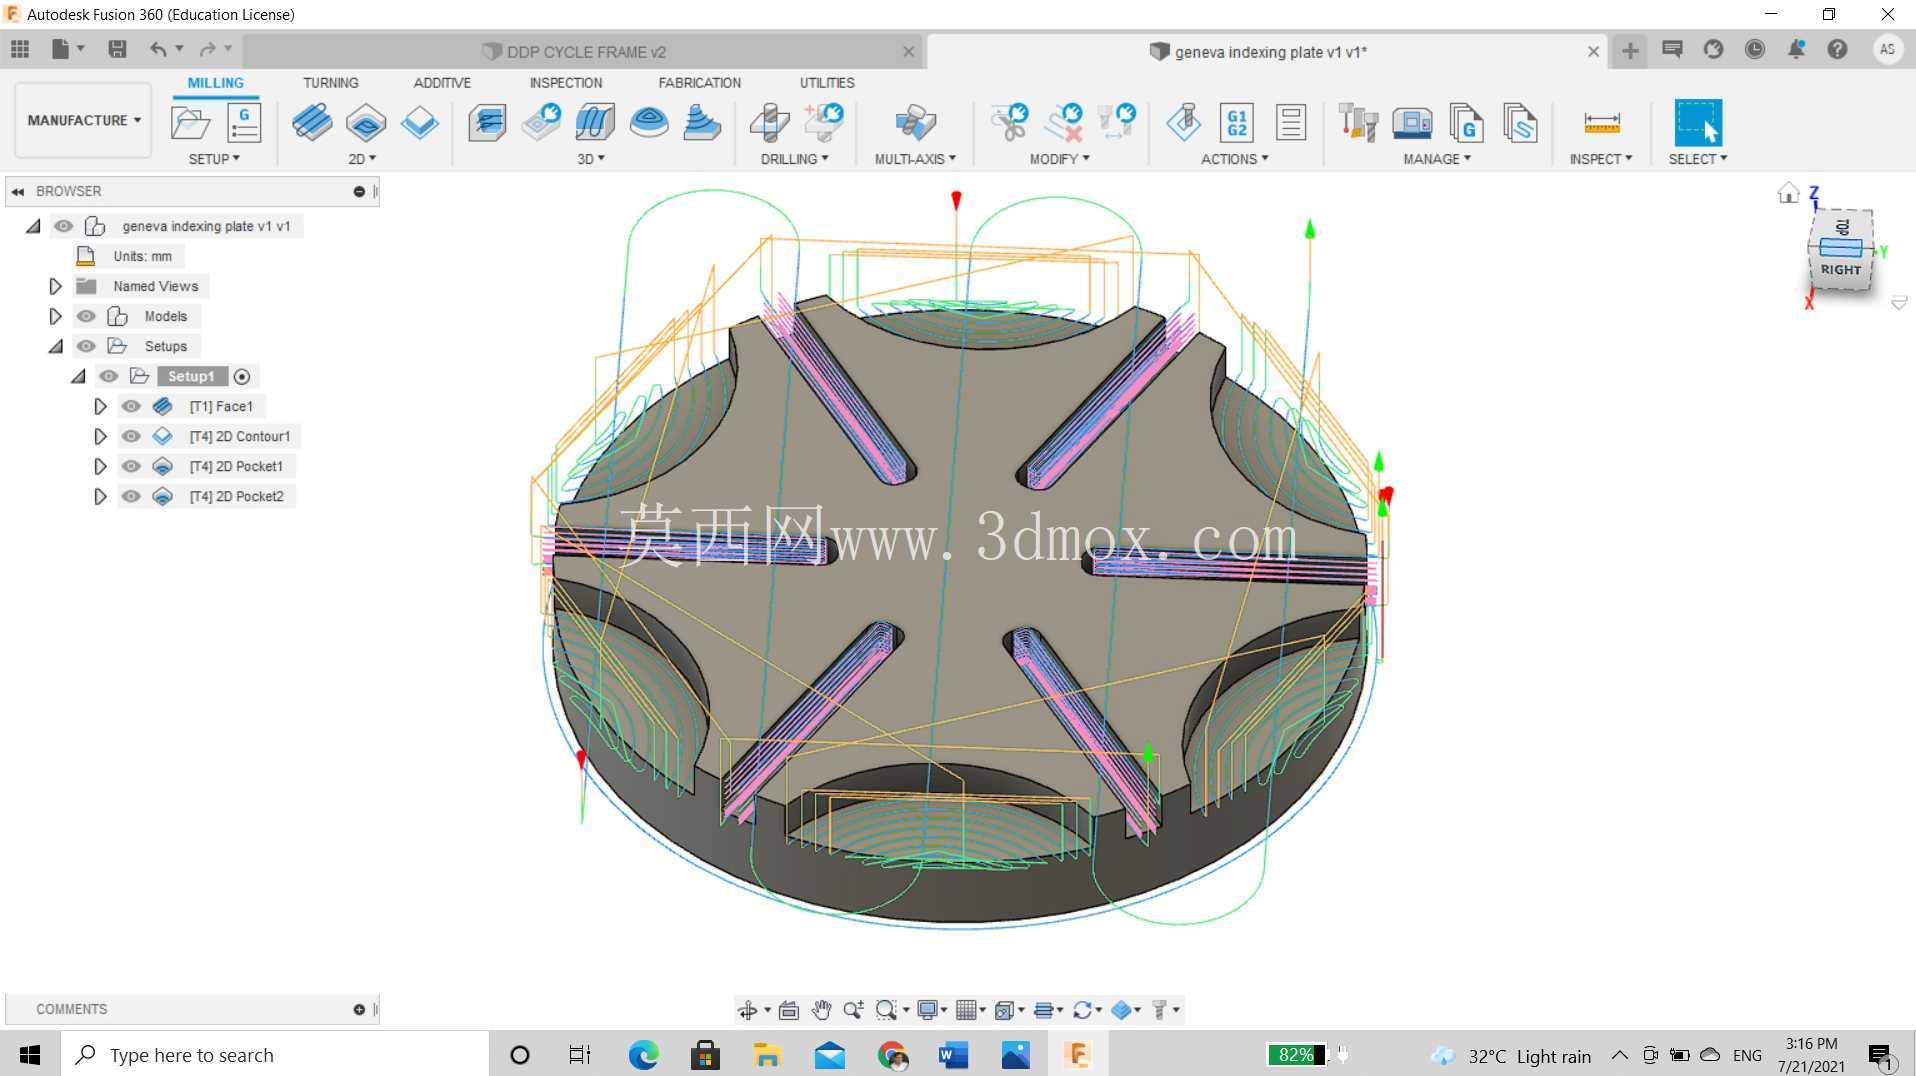Open the Machine Library icon

(x=1412, y=123)
